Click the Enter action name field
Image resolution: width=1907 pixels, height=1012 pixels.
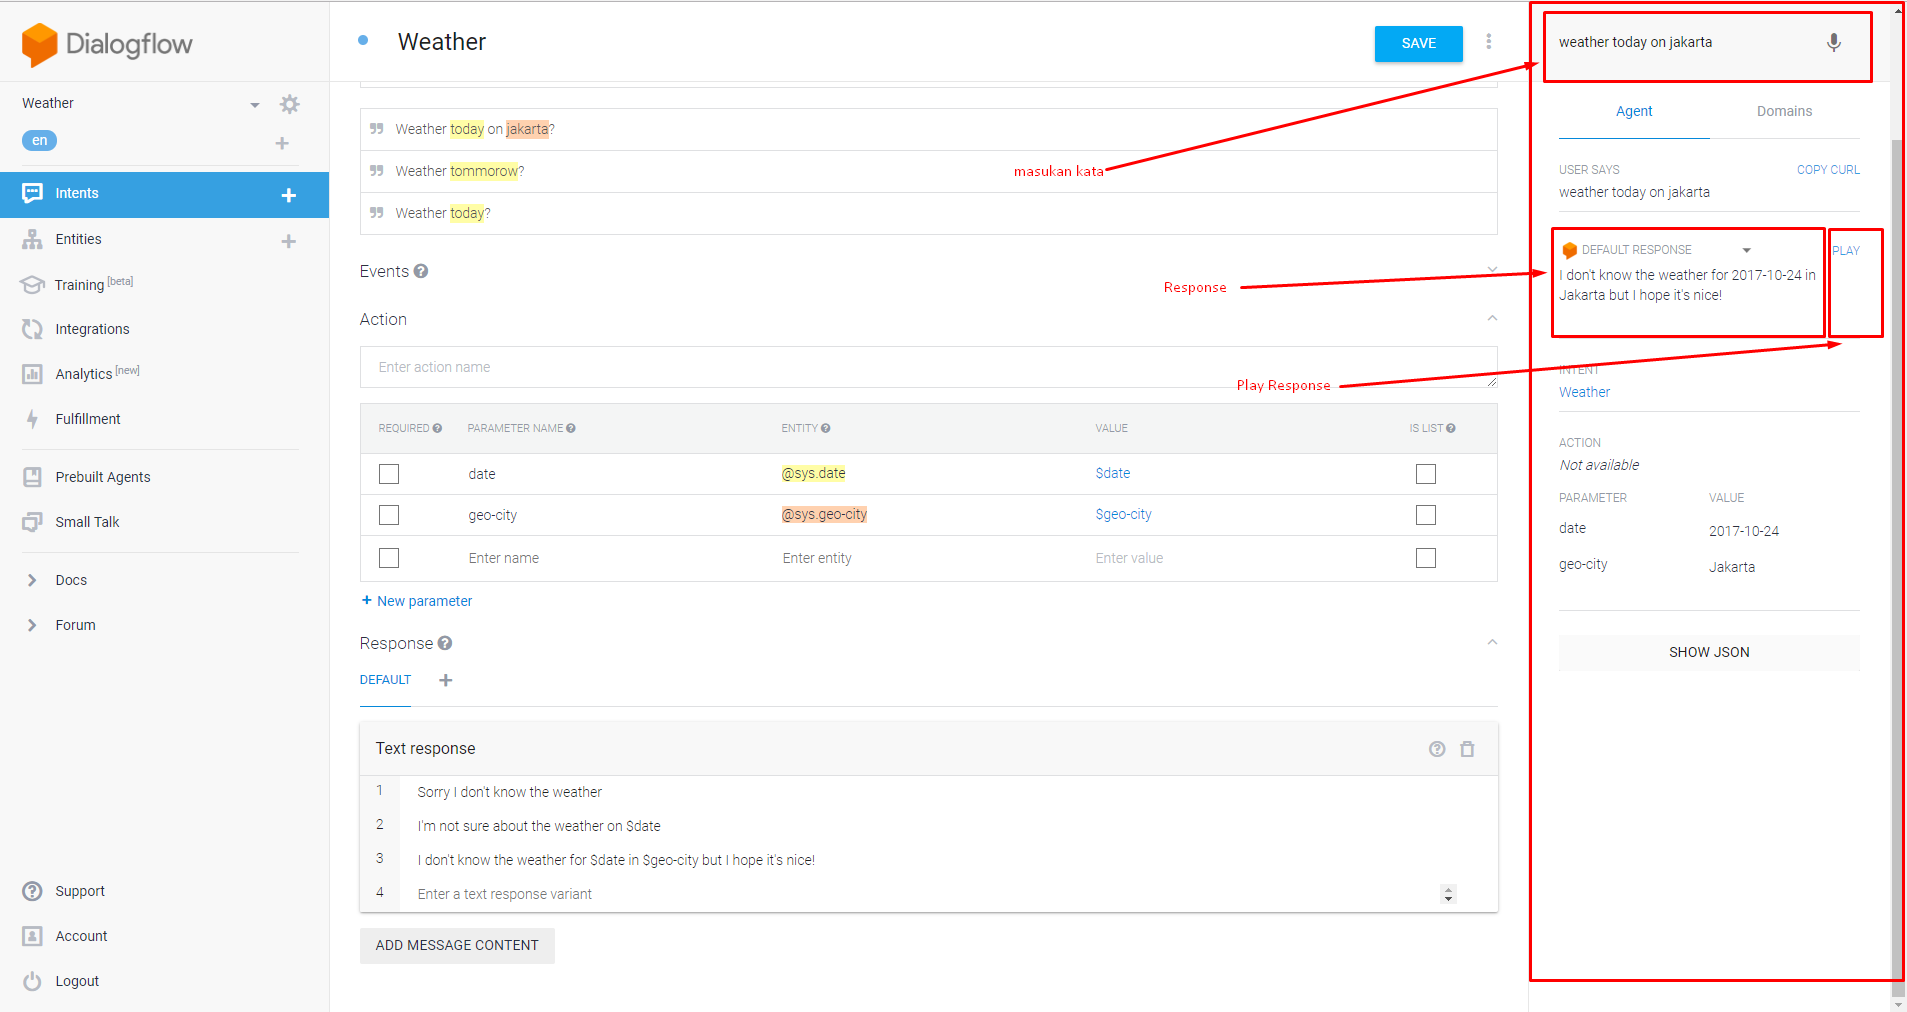click(928, 367)
